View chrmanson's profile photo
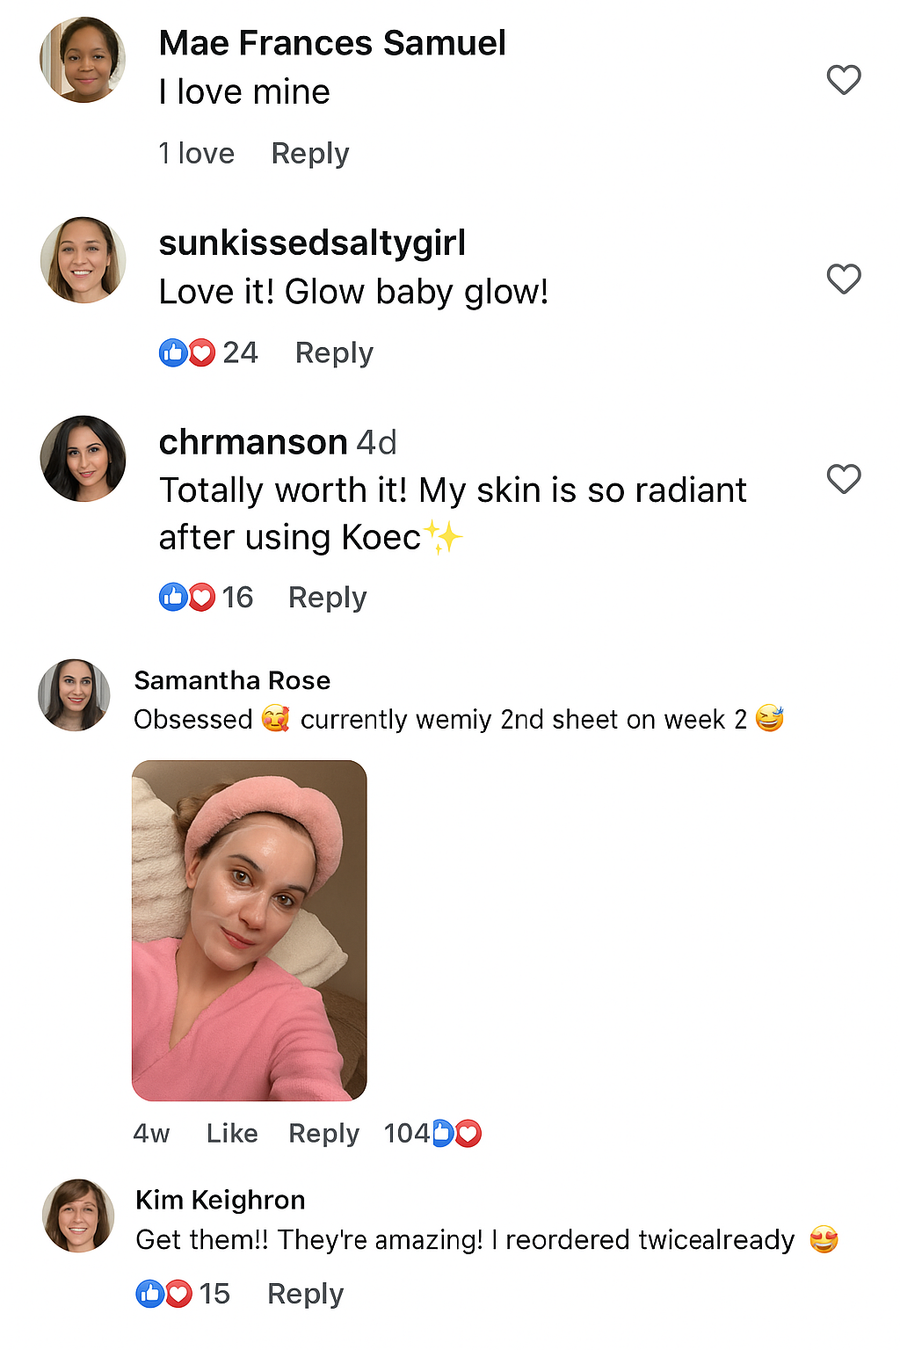The image size is (900, 1350). click(x=83, y=459)
